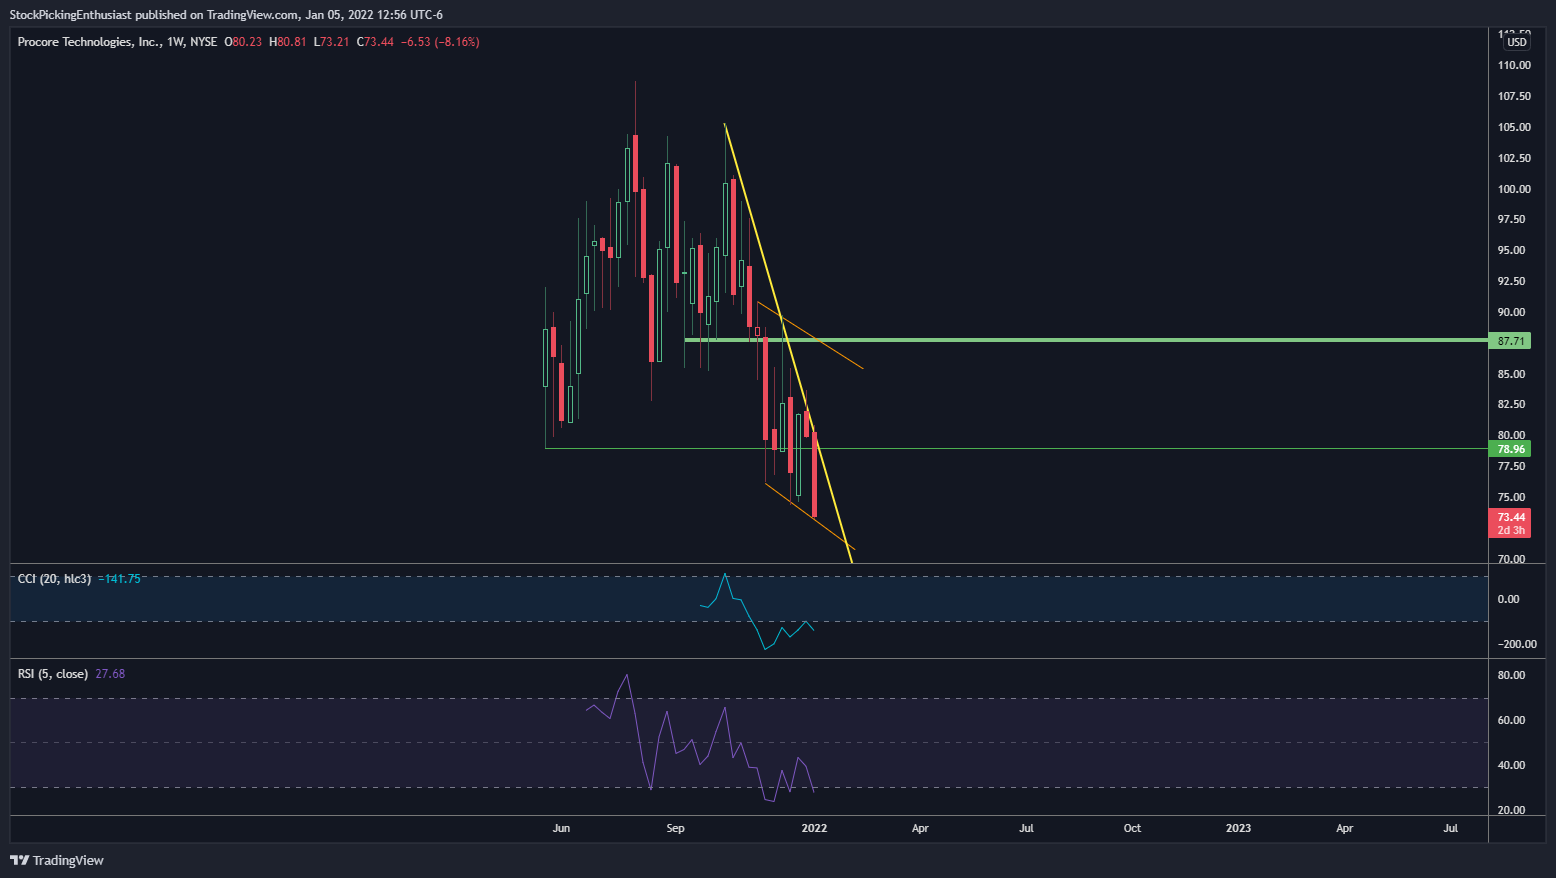
Task: Click the 2022 label on the time axis
Action: [814, 828]
